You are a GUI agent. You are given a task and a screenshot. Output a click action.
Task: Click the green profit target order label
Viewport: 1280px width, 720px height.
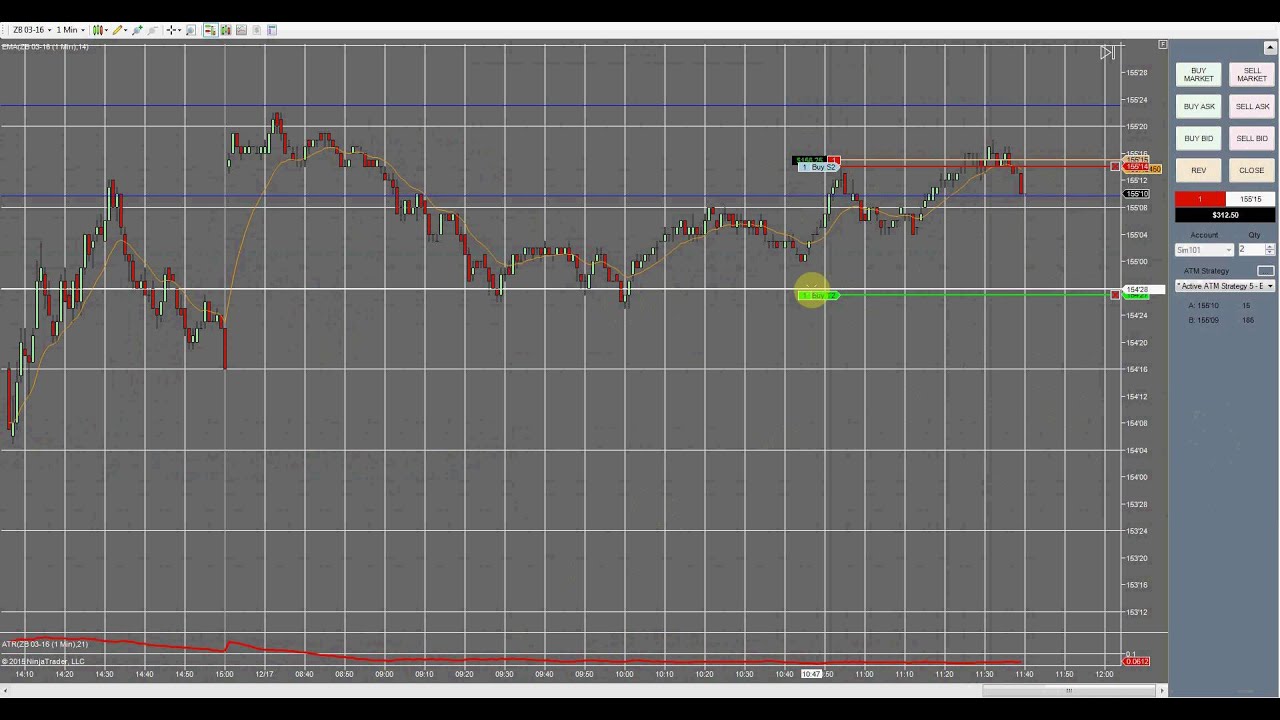click(x=819, y=295)
